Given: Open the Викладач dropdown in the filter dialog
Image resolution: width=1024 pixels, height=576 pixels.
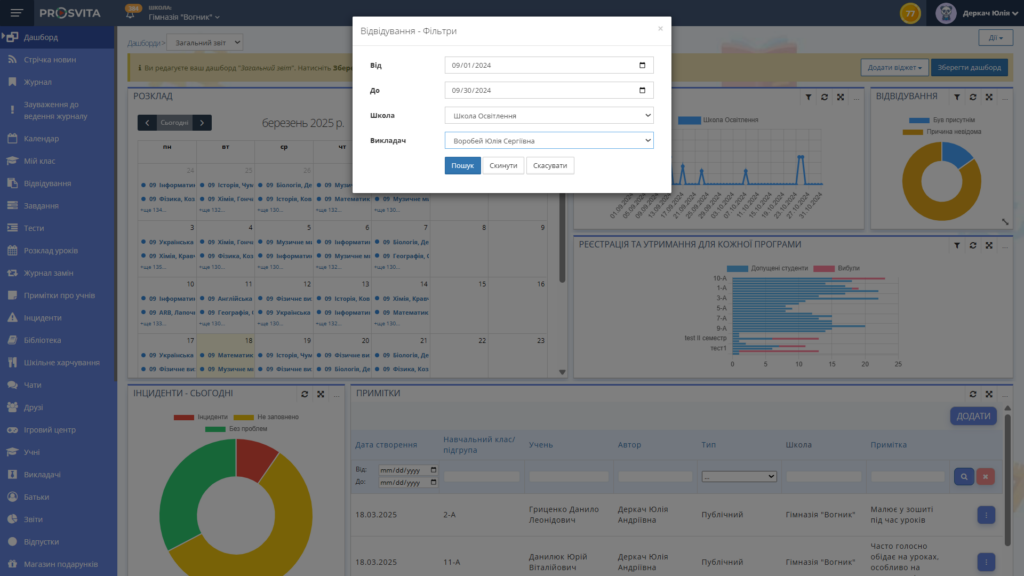Looking at the screenshot, I should tap(547, 138).
